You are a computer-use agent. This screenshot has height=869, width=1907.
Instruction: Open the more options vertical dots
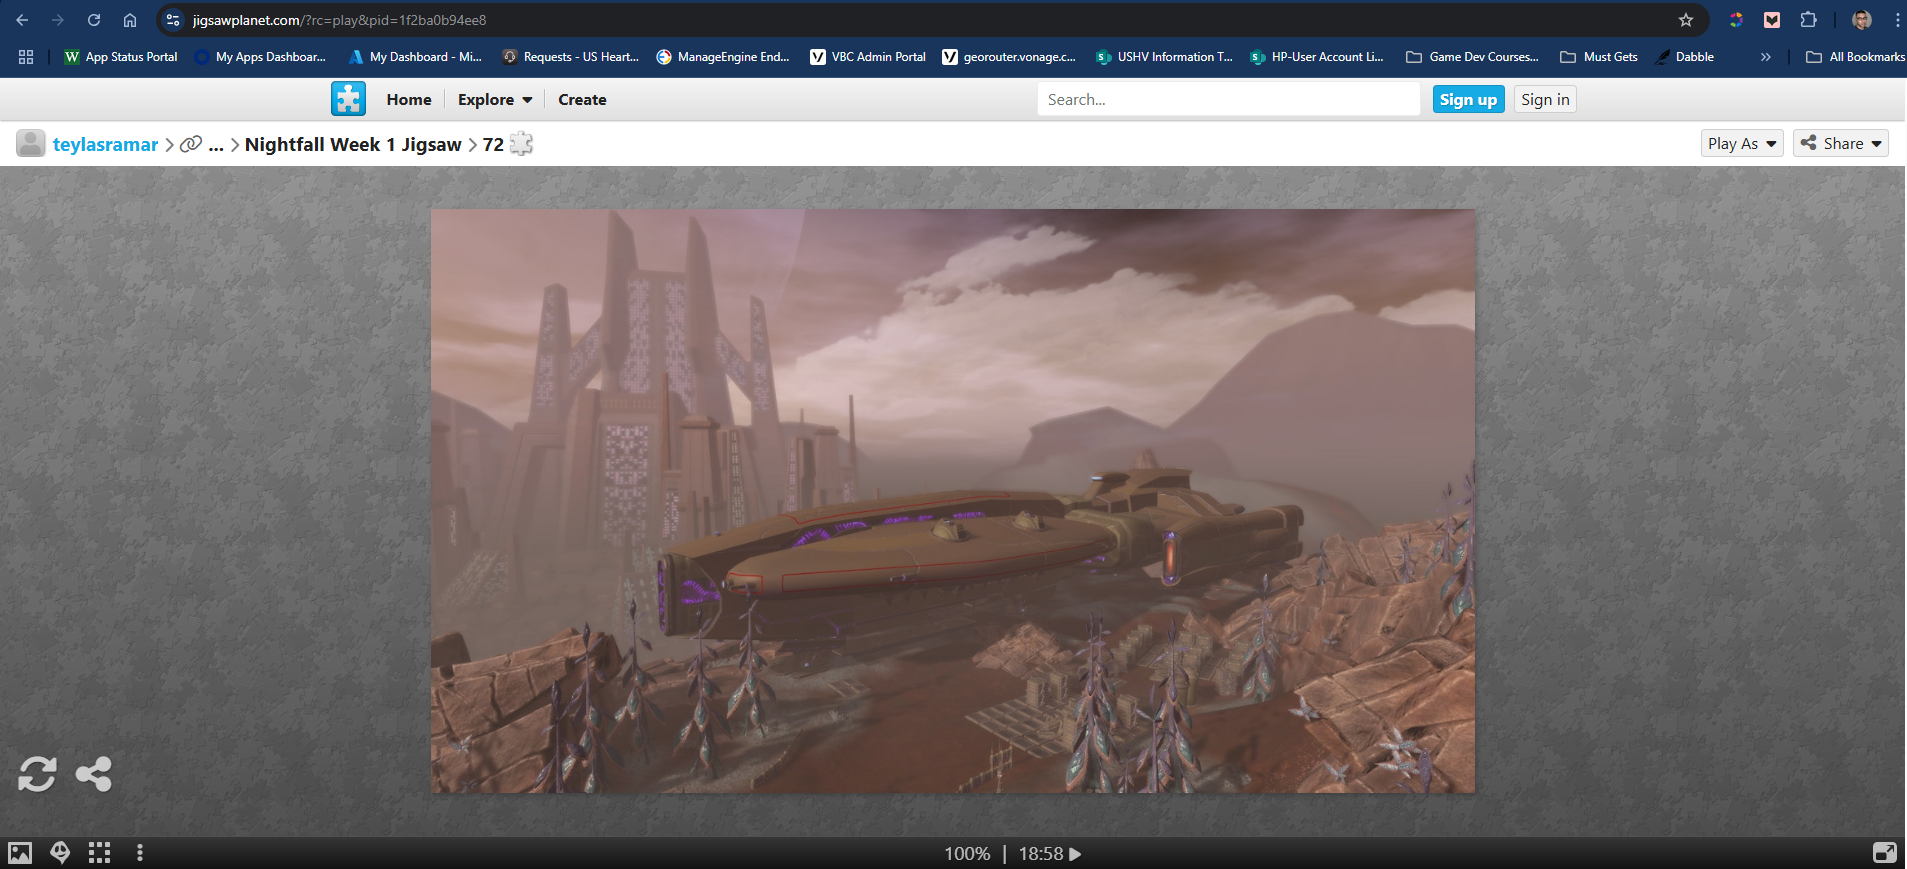pyautogui.click(x=140, y=853)
